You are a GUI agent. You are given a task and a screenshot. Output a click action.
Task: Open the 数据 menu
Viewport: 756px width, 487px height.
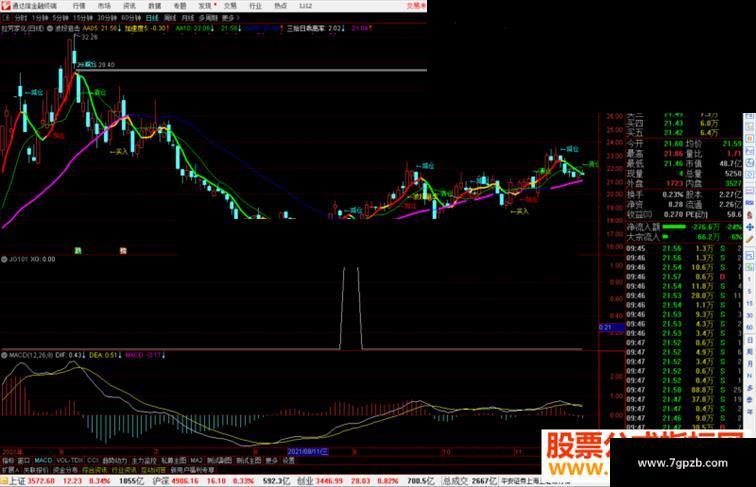pos(154,6)
